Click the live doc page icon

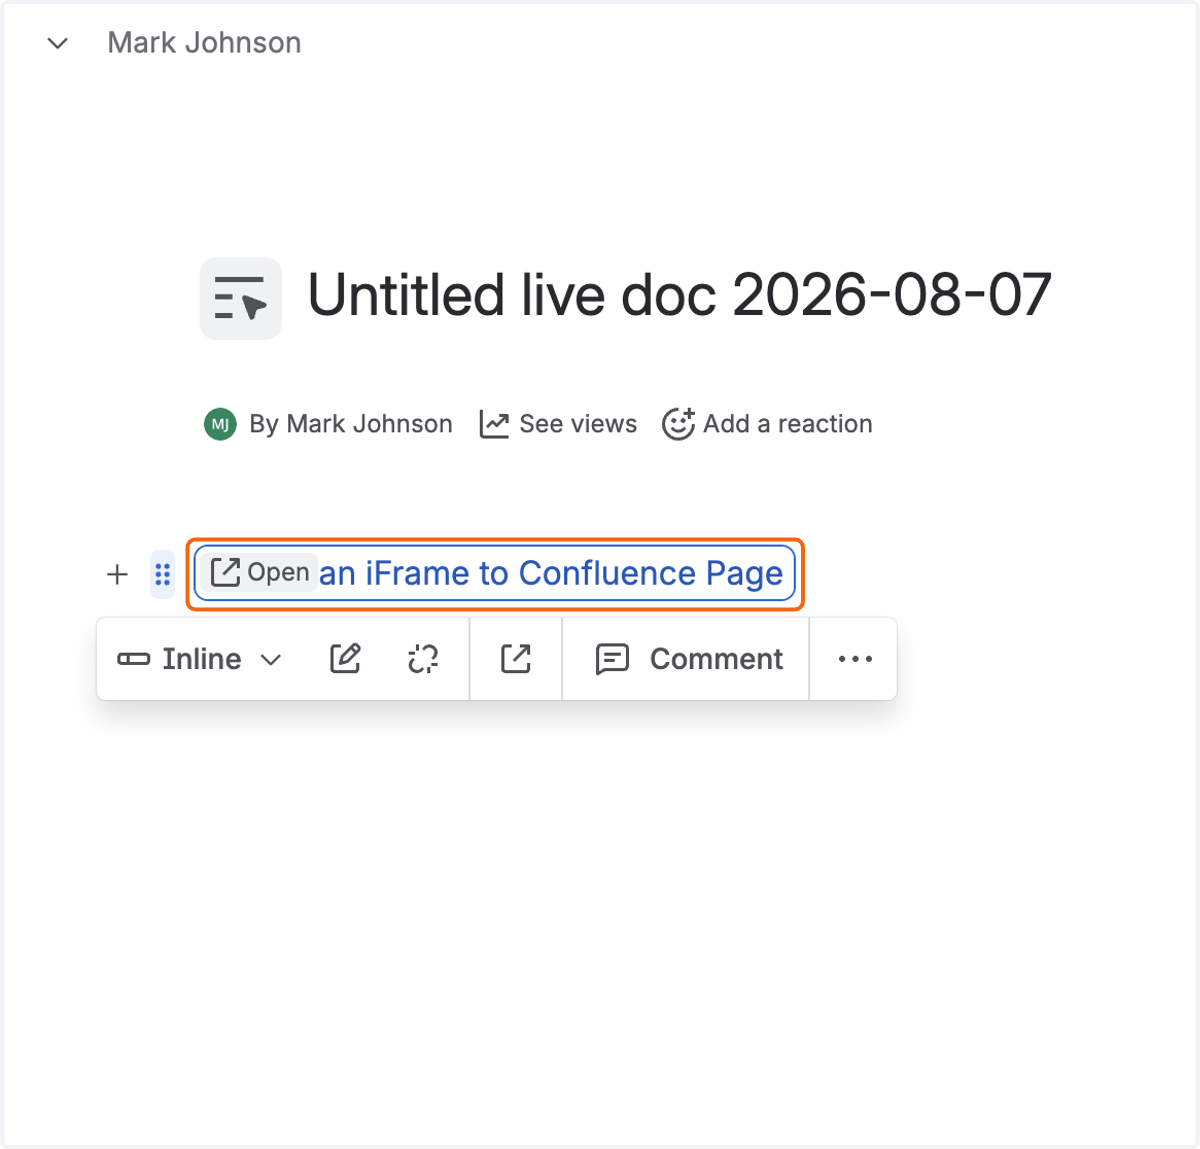click(241, 298)
